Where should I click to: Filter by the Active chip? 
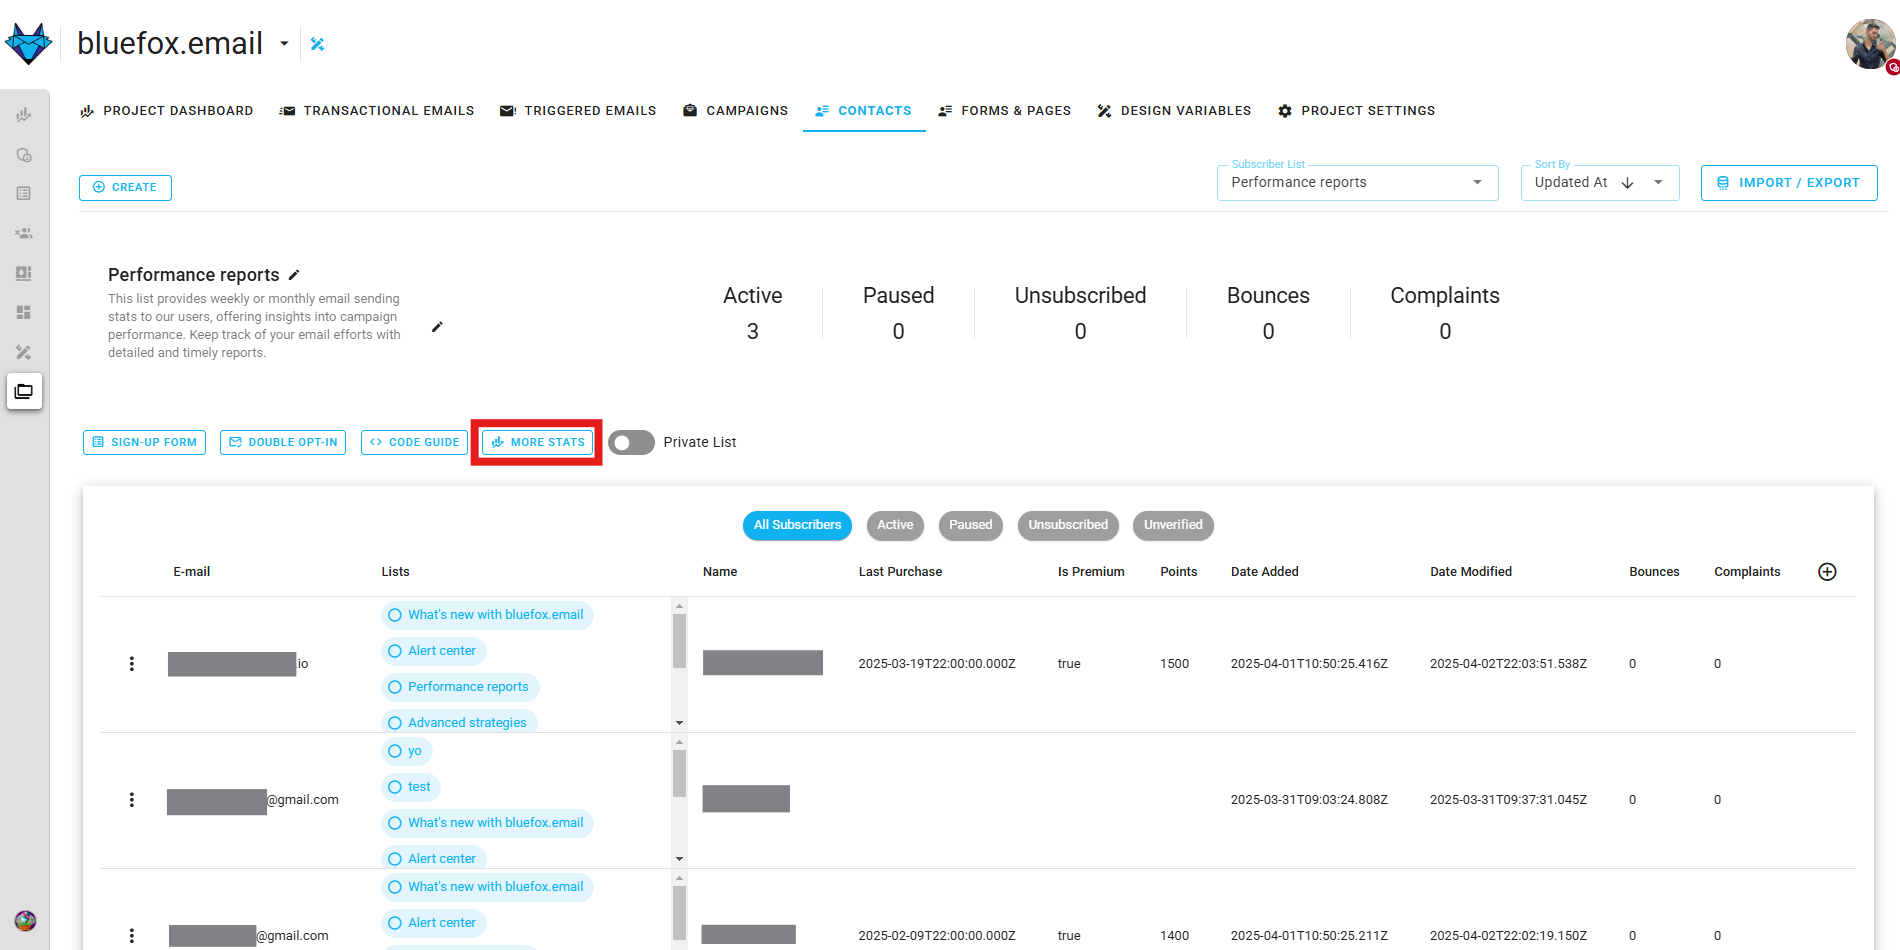(895, 525)
